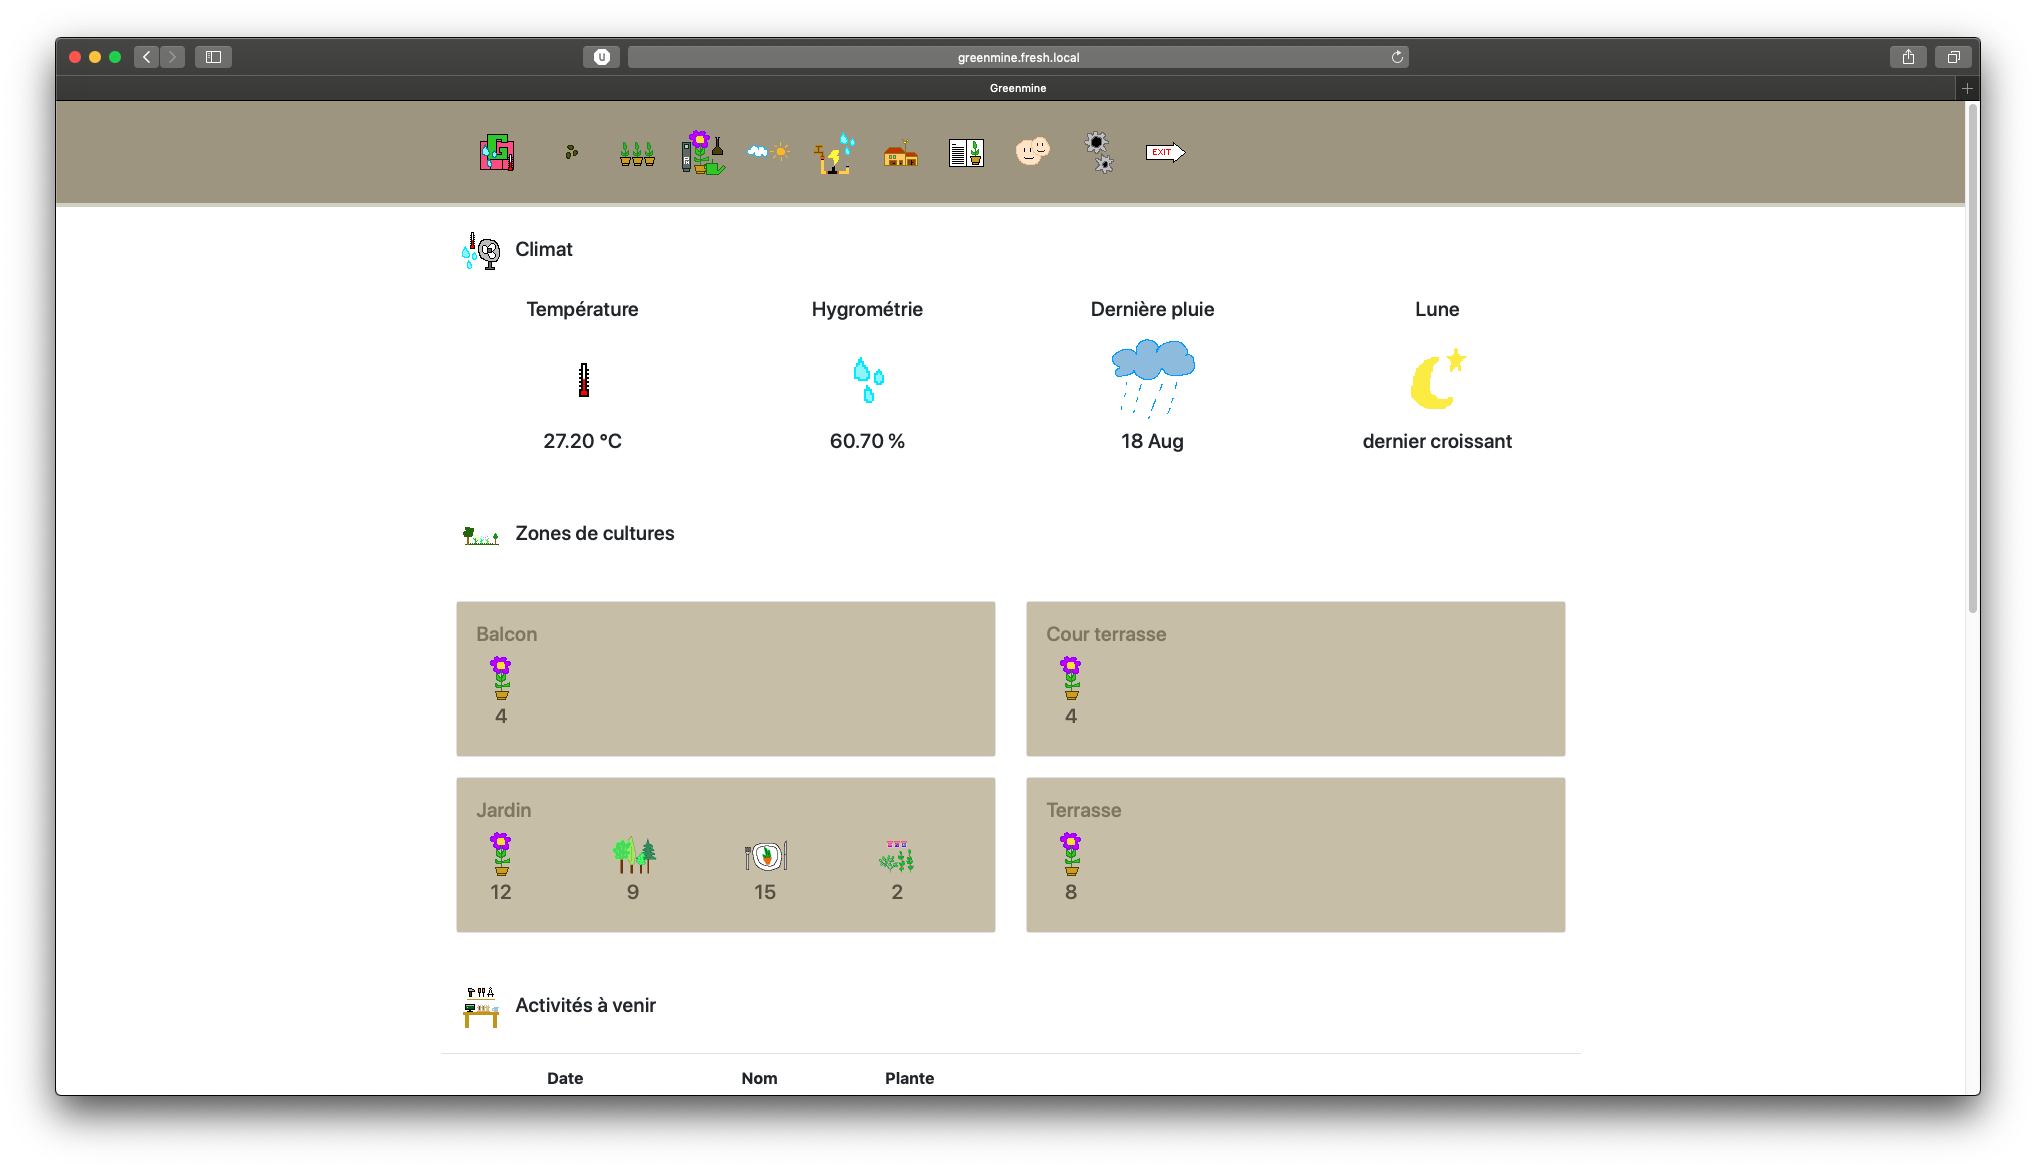
Task: Click the trees icon in Jardin
Action: (x=634, y=855)
